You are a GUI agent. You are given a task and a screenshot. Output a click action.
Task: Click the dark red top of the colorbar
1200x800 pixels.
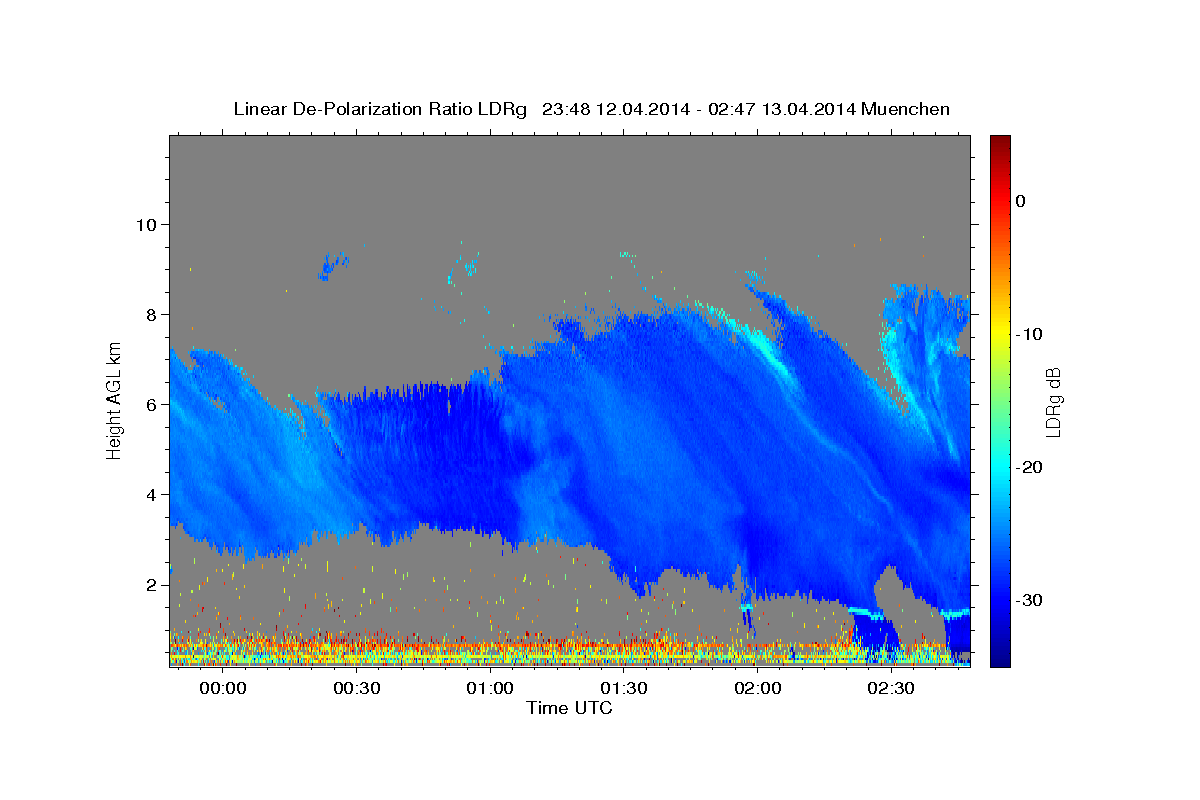click(x=1000, y=142)
